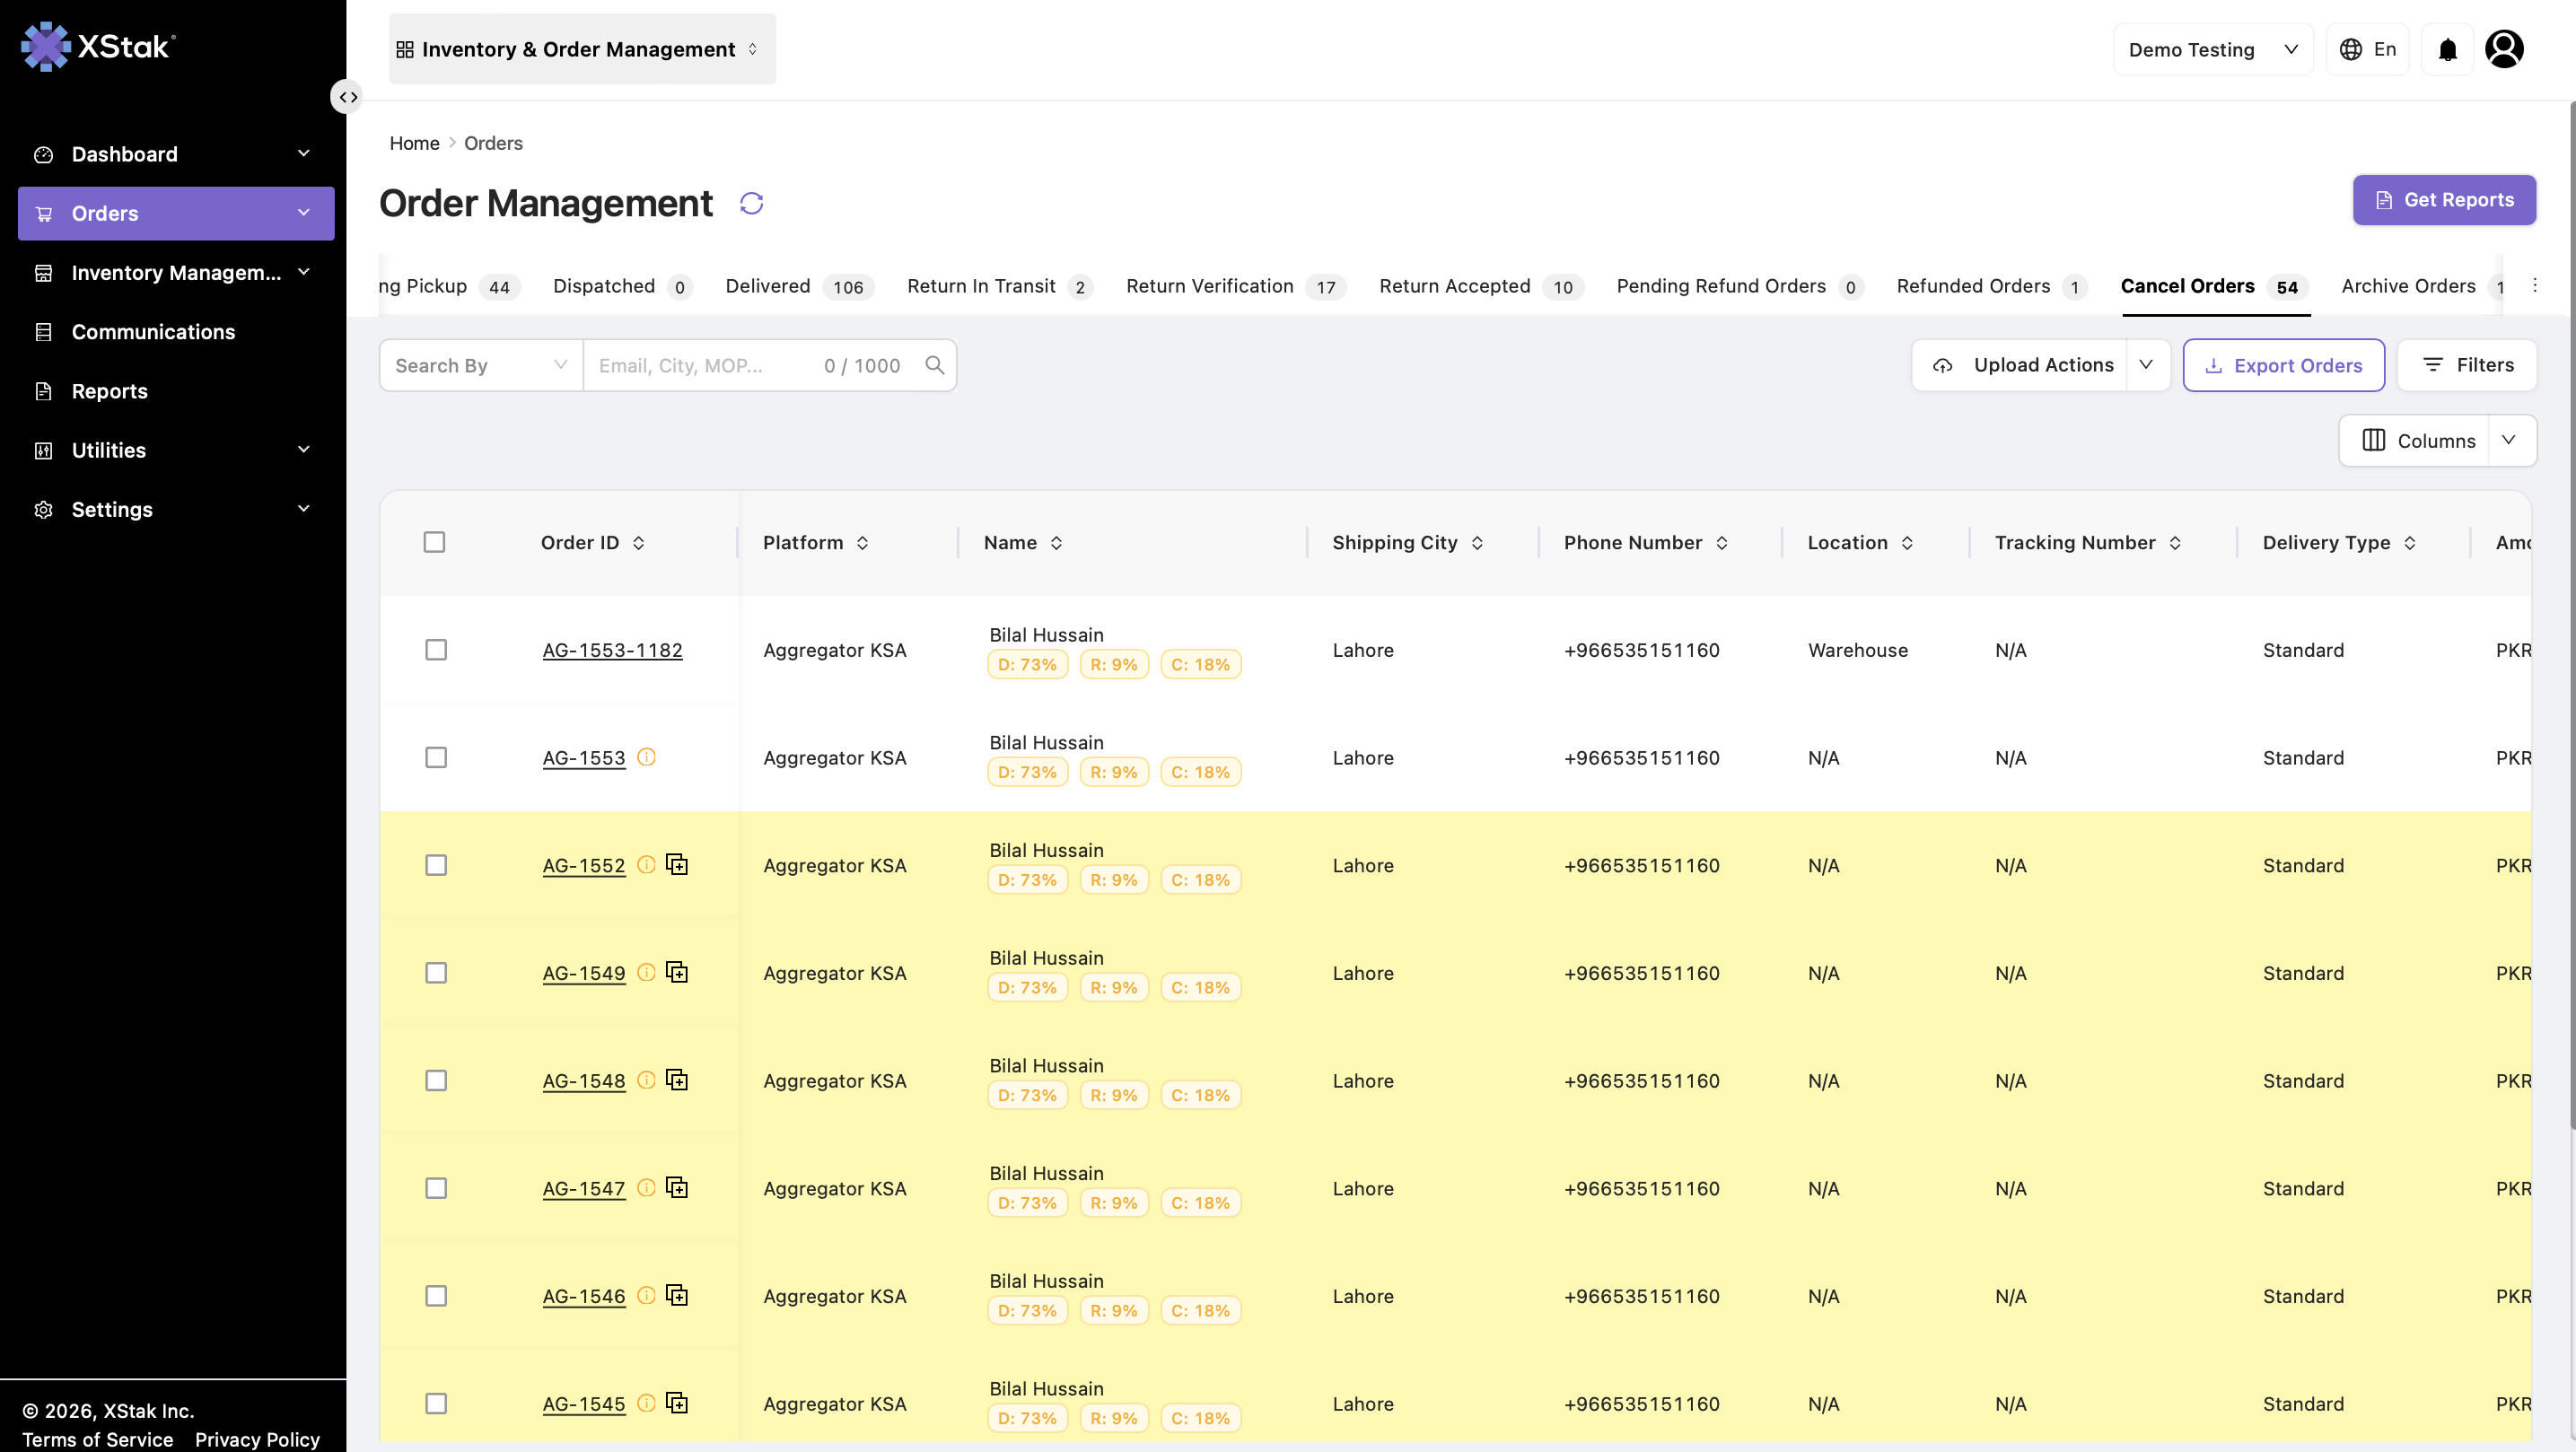
Task: Sort by Order ID column
Action: pyautogui.click(x=638, y=543)
